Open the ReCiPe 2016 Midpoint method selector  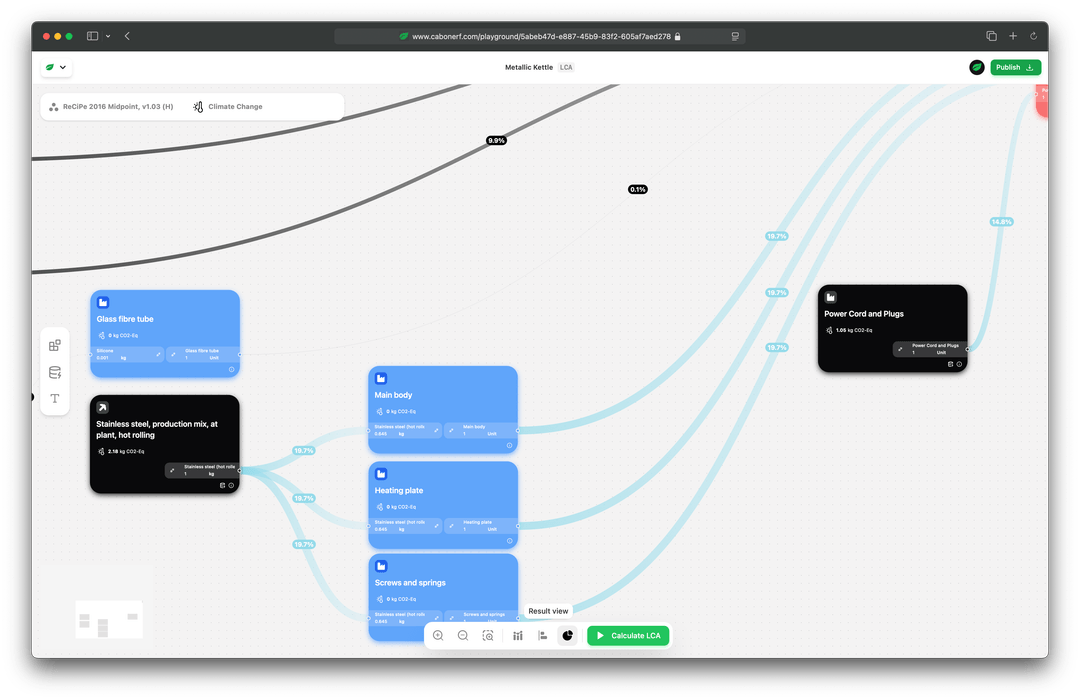click(x=112, y=107)
